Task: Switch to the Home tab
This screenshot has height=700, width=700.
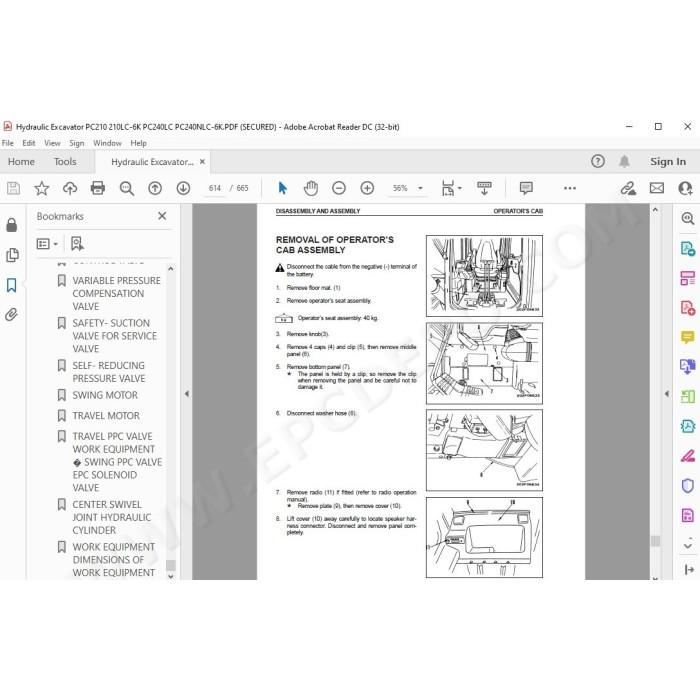Action: (21, 162)
